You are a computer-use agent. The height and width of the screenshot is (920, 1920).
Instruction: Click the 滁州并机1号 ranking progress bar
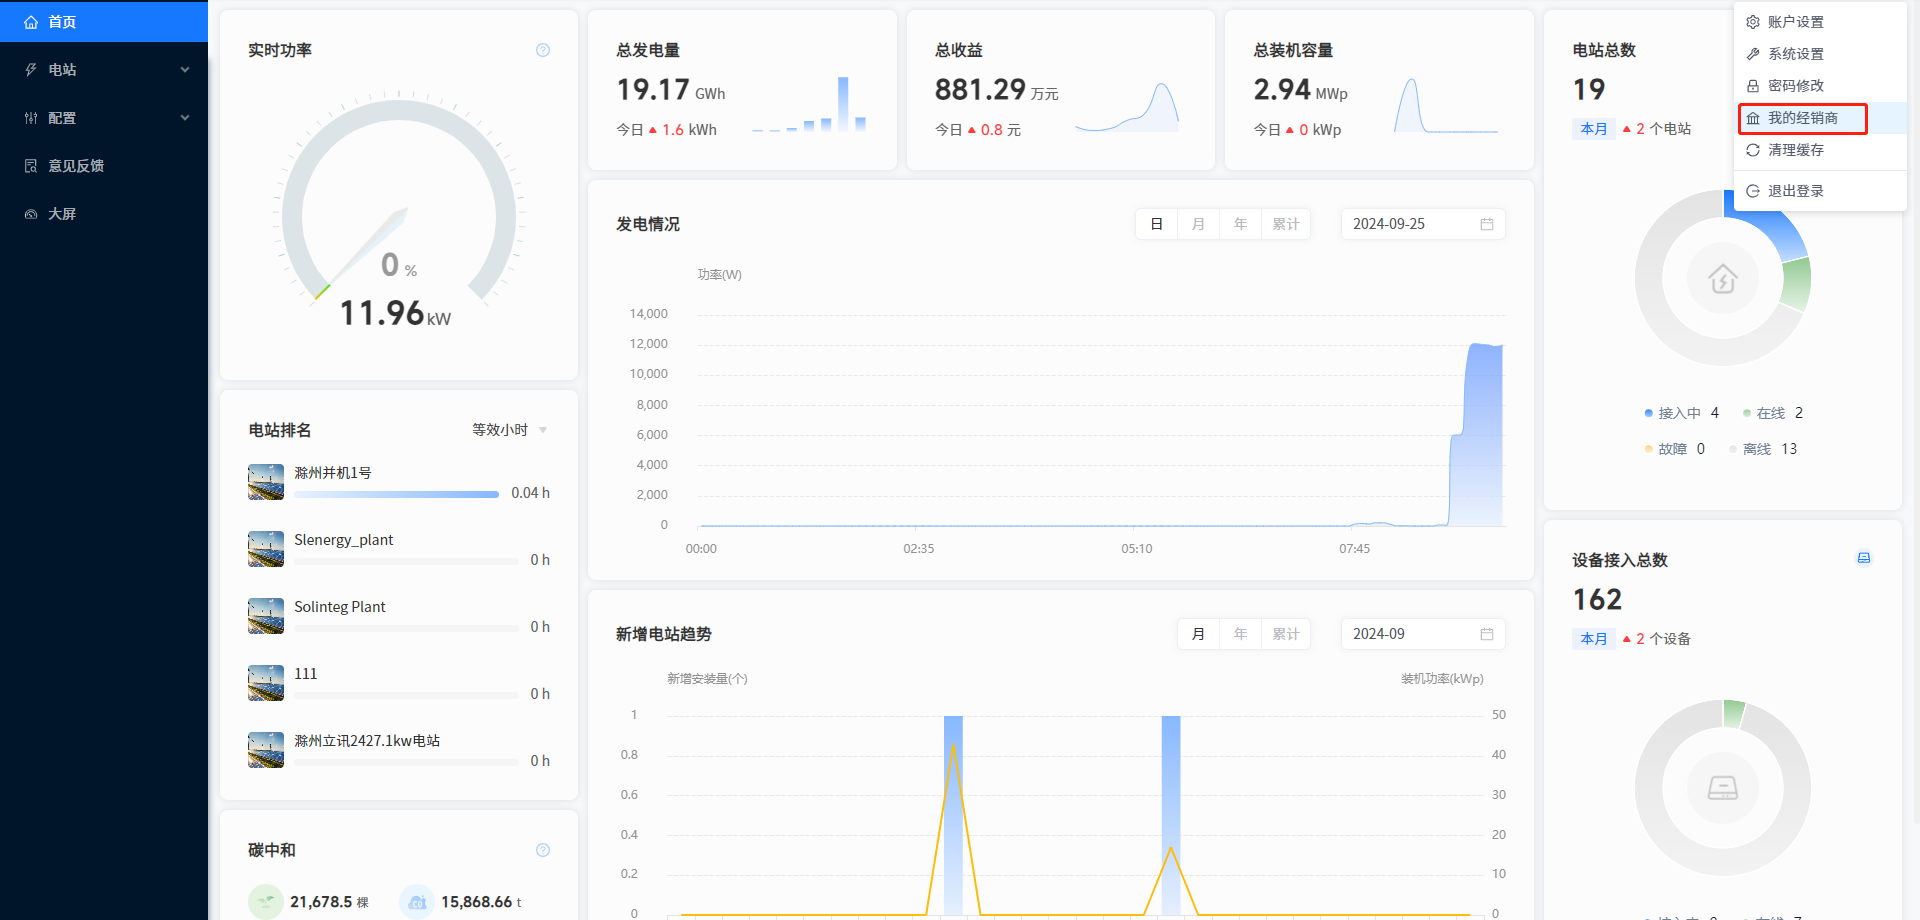(x=396, y=494)
